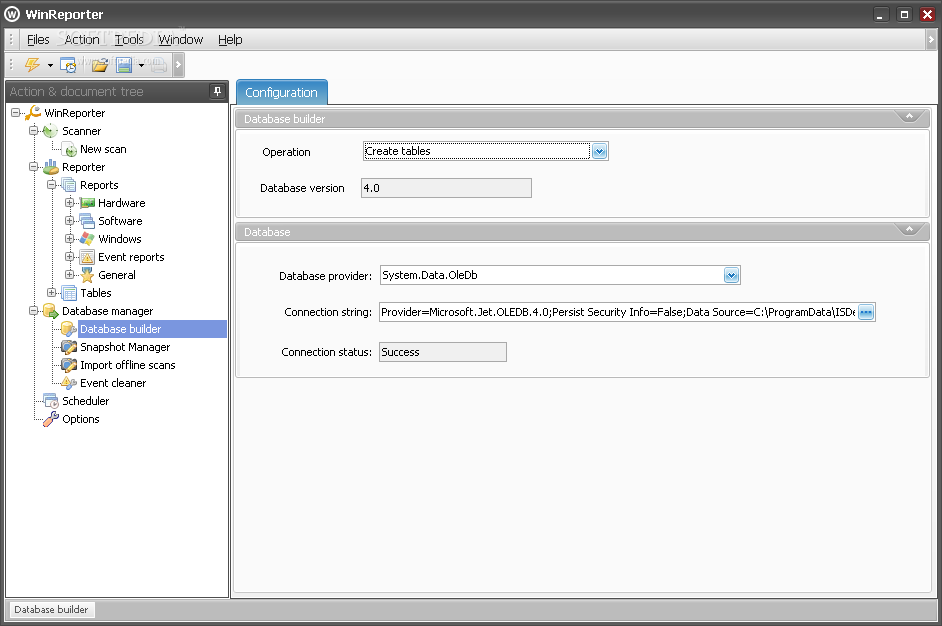Click the General star icon
Image resolution: width=942 pixels, height=626 pixels.
click(x=87, y=275)
